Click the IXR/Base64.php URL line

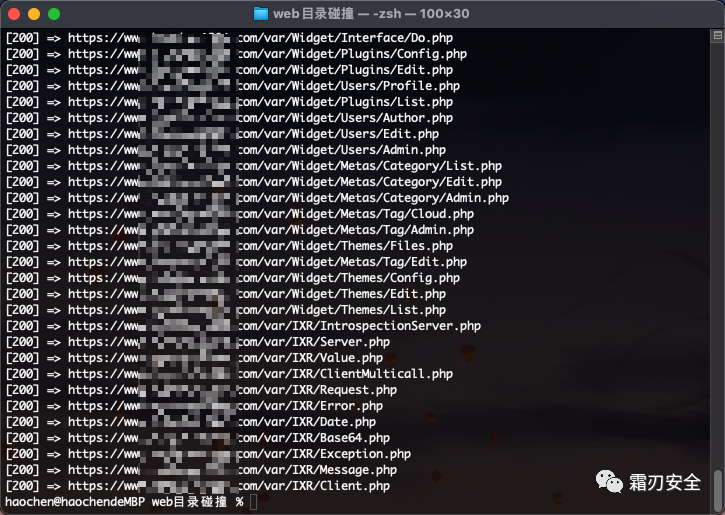(x=198, y=438)
